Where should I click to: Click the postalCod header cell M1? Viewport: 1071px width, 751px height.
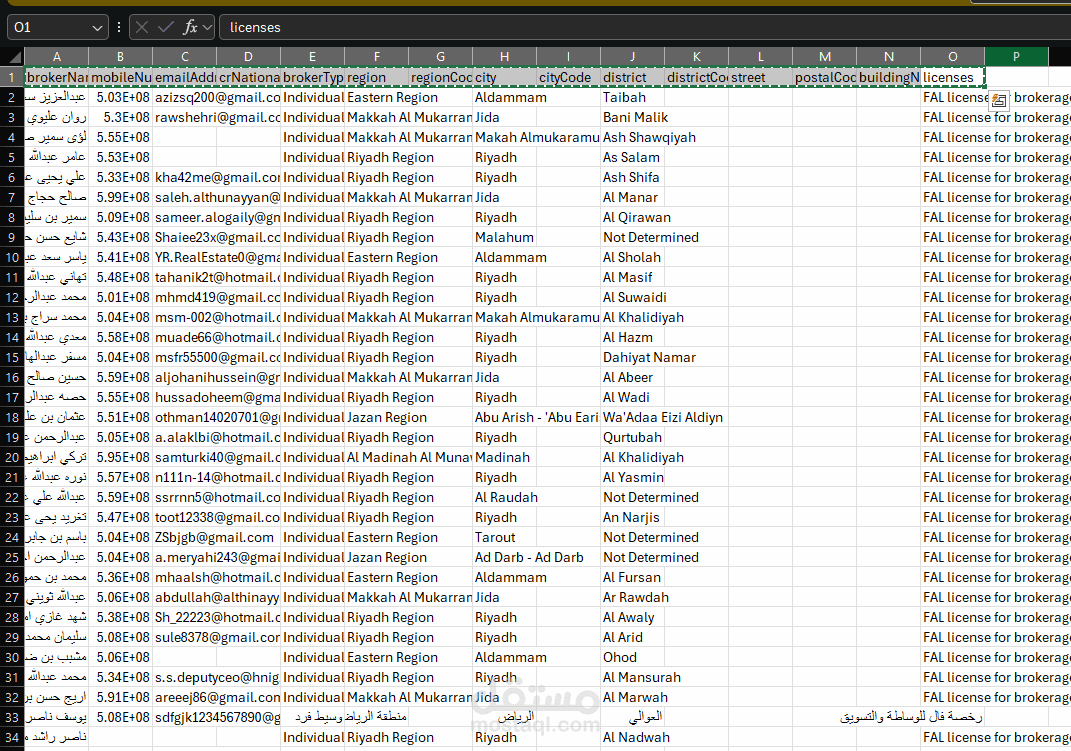(824, 77)
